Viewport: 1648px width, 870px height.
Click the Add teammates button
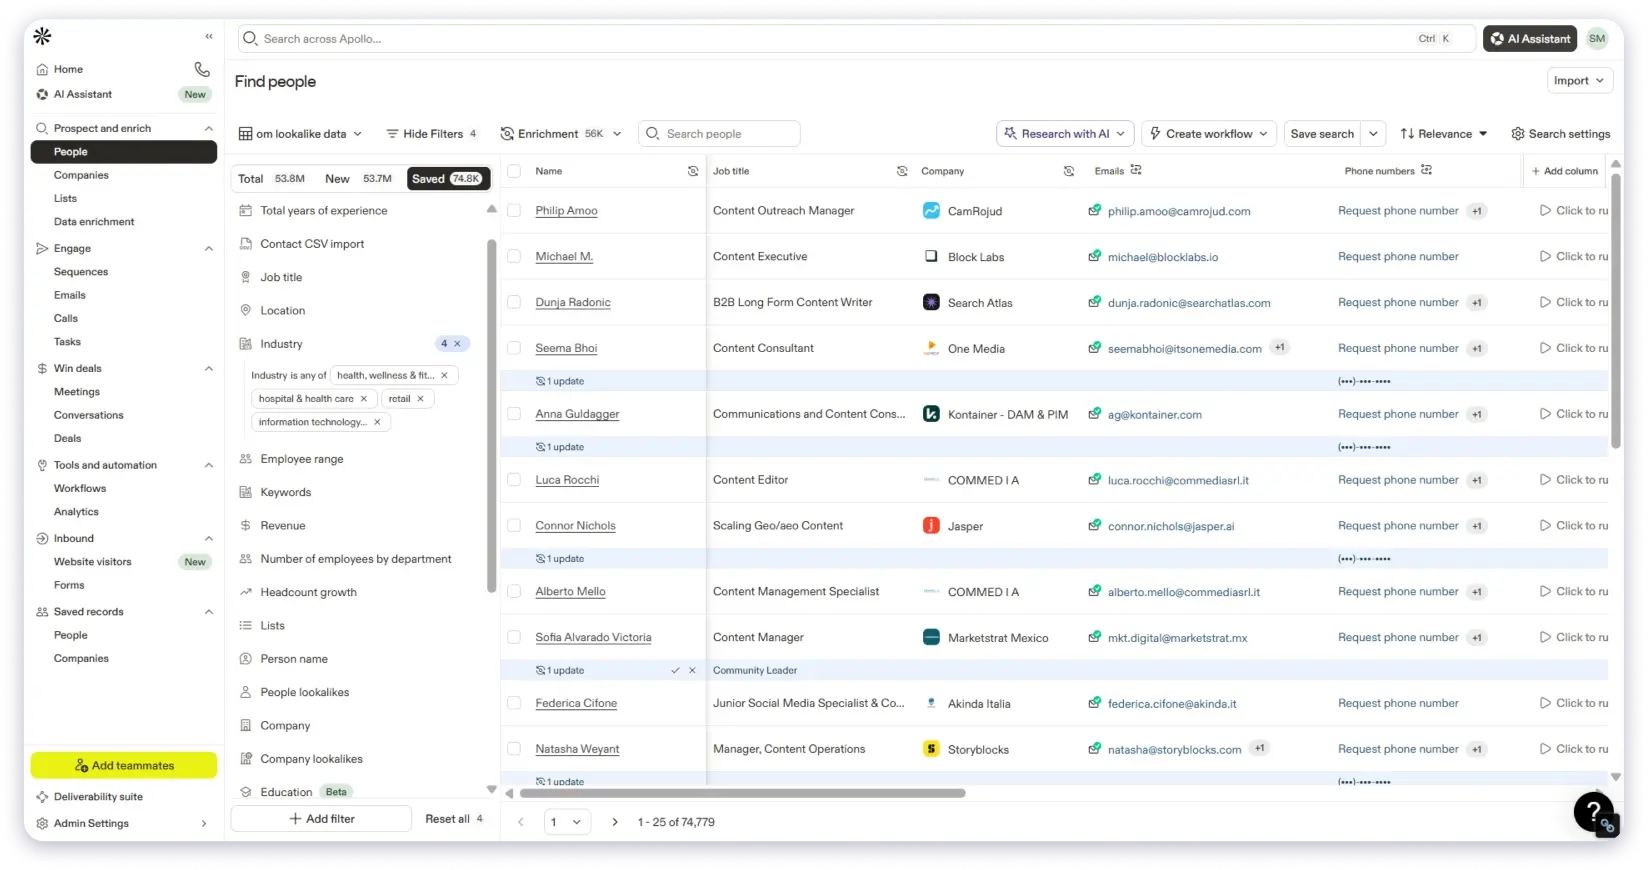click(x=124, y=765)
